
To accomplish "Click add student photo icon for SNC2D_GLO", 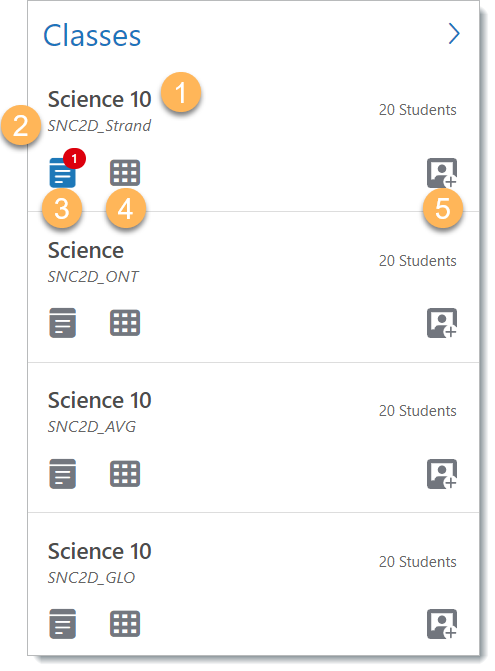I will [x=442, y=624].
